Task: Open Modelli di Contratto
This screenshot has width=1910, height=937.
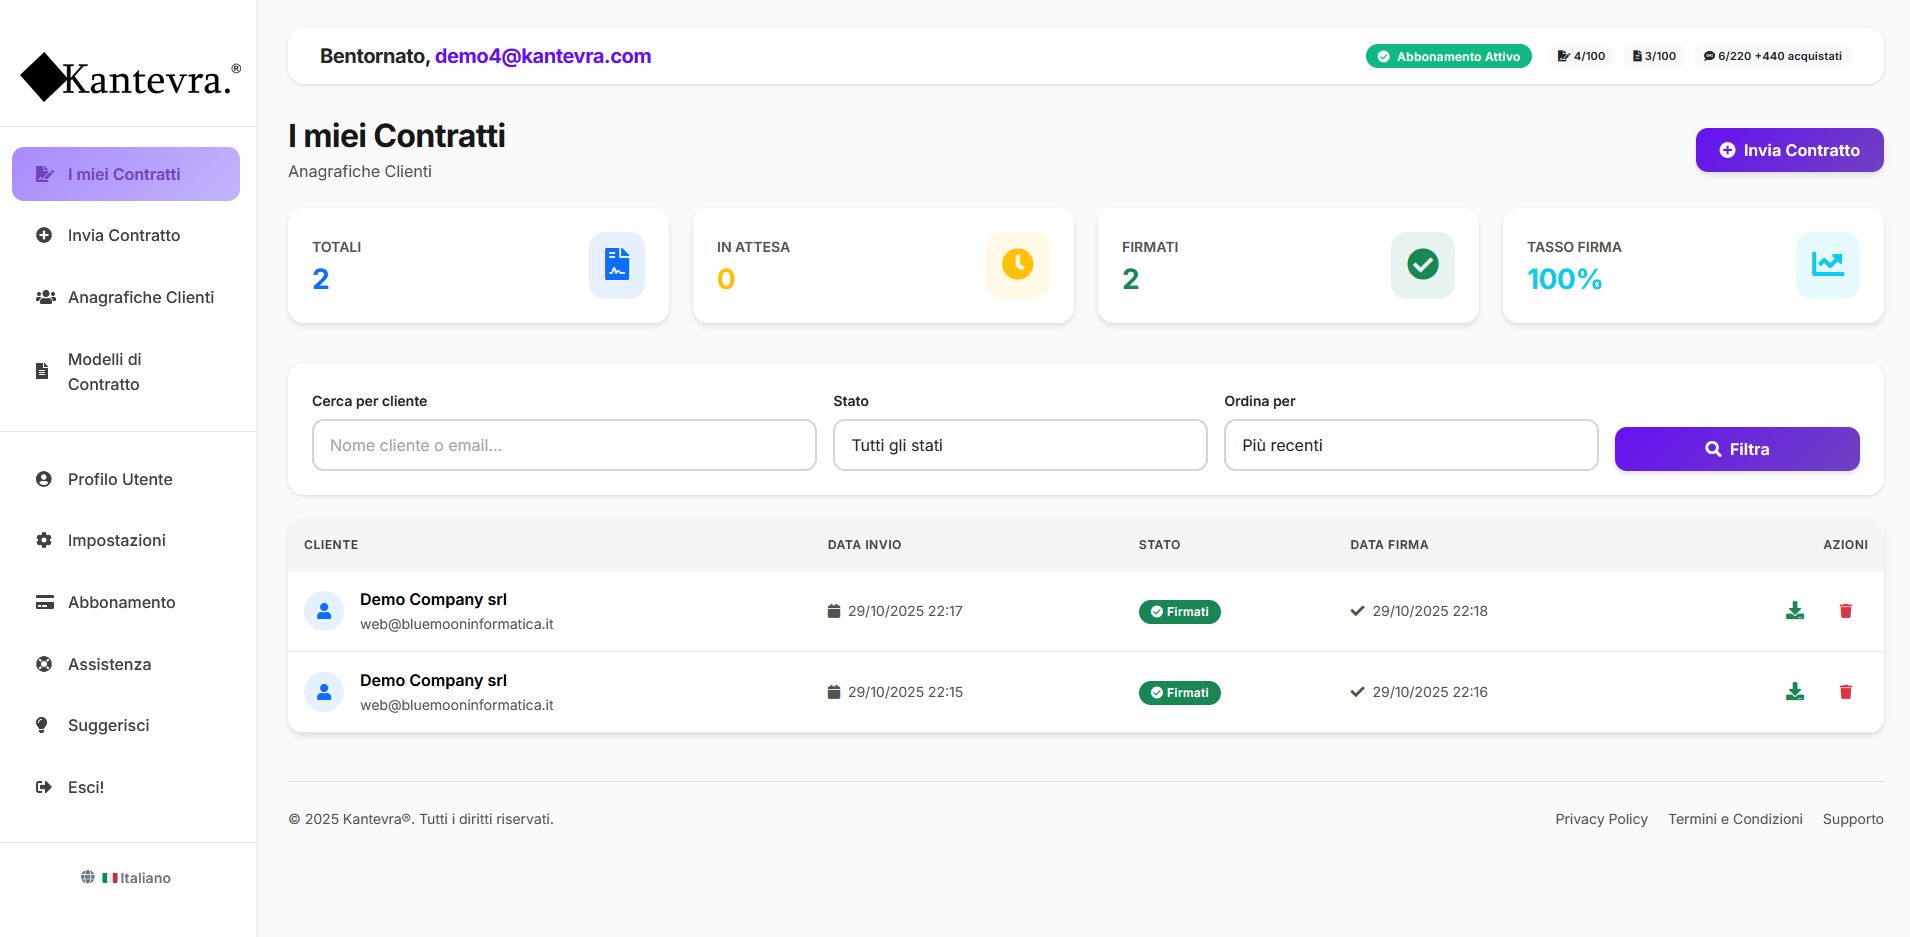Action: (126, 371)
